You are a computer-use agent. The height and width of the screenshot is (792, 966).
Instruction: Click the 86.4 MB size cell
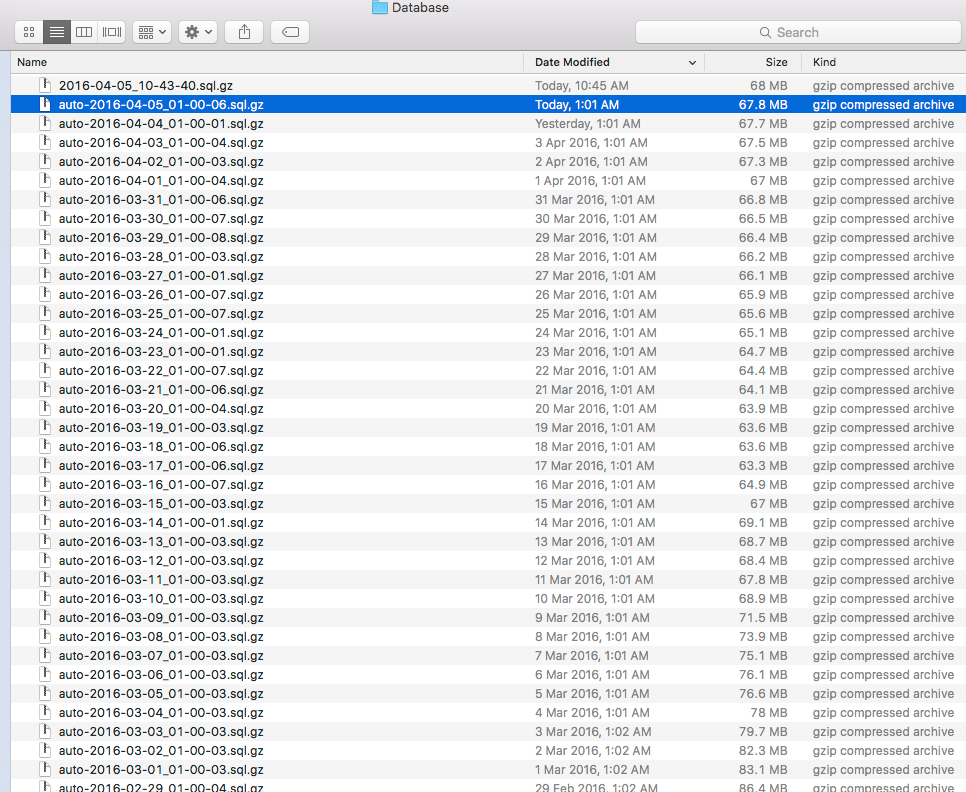tap(763, 788)
